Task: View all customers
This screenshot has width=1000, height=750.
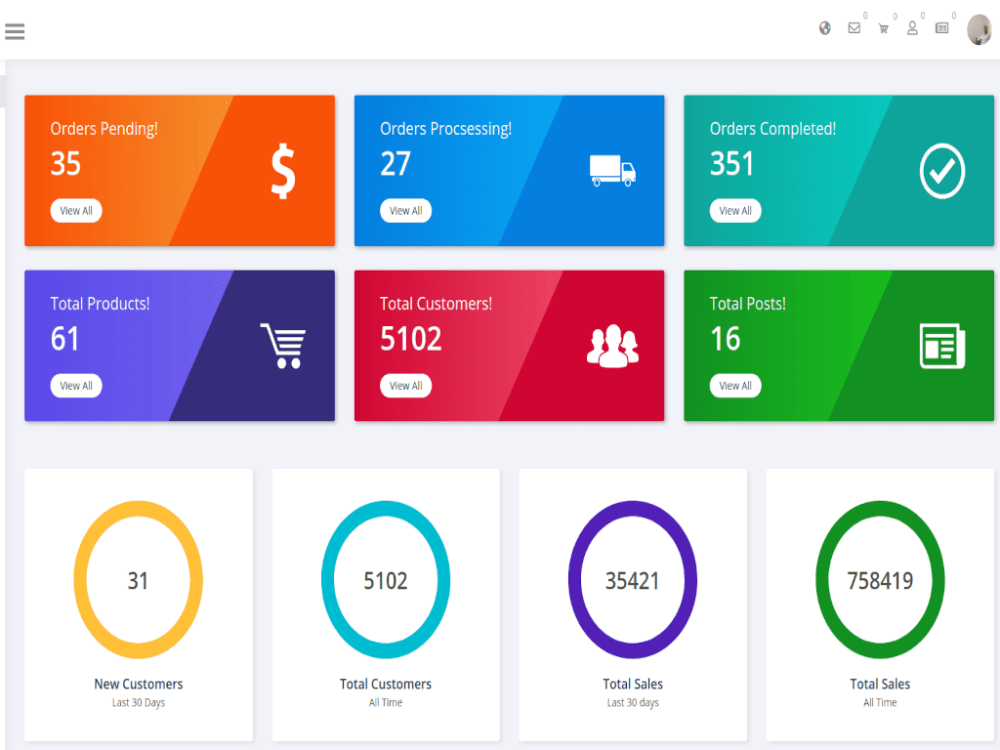Action: tap(406, 386)
